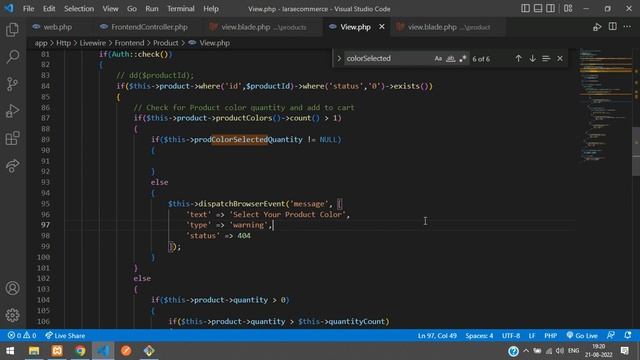This screenshot has width=640, height=360.
Task: Change end of line sequence LF
Action: coord(532,336)
